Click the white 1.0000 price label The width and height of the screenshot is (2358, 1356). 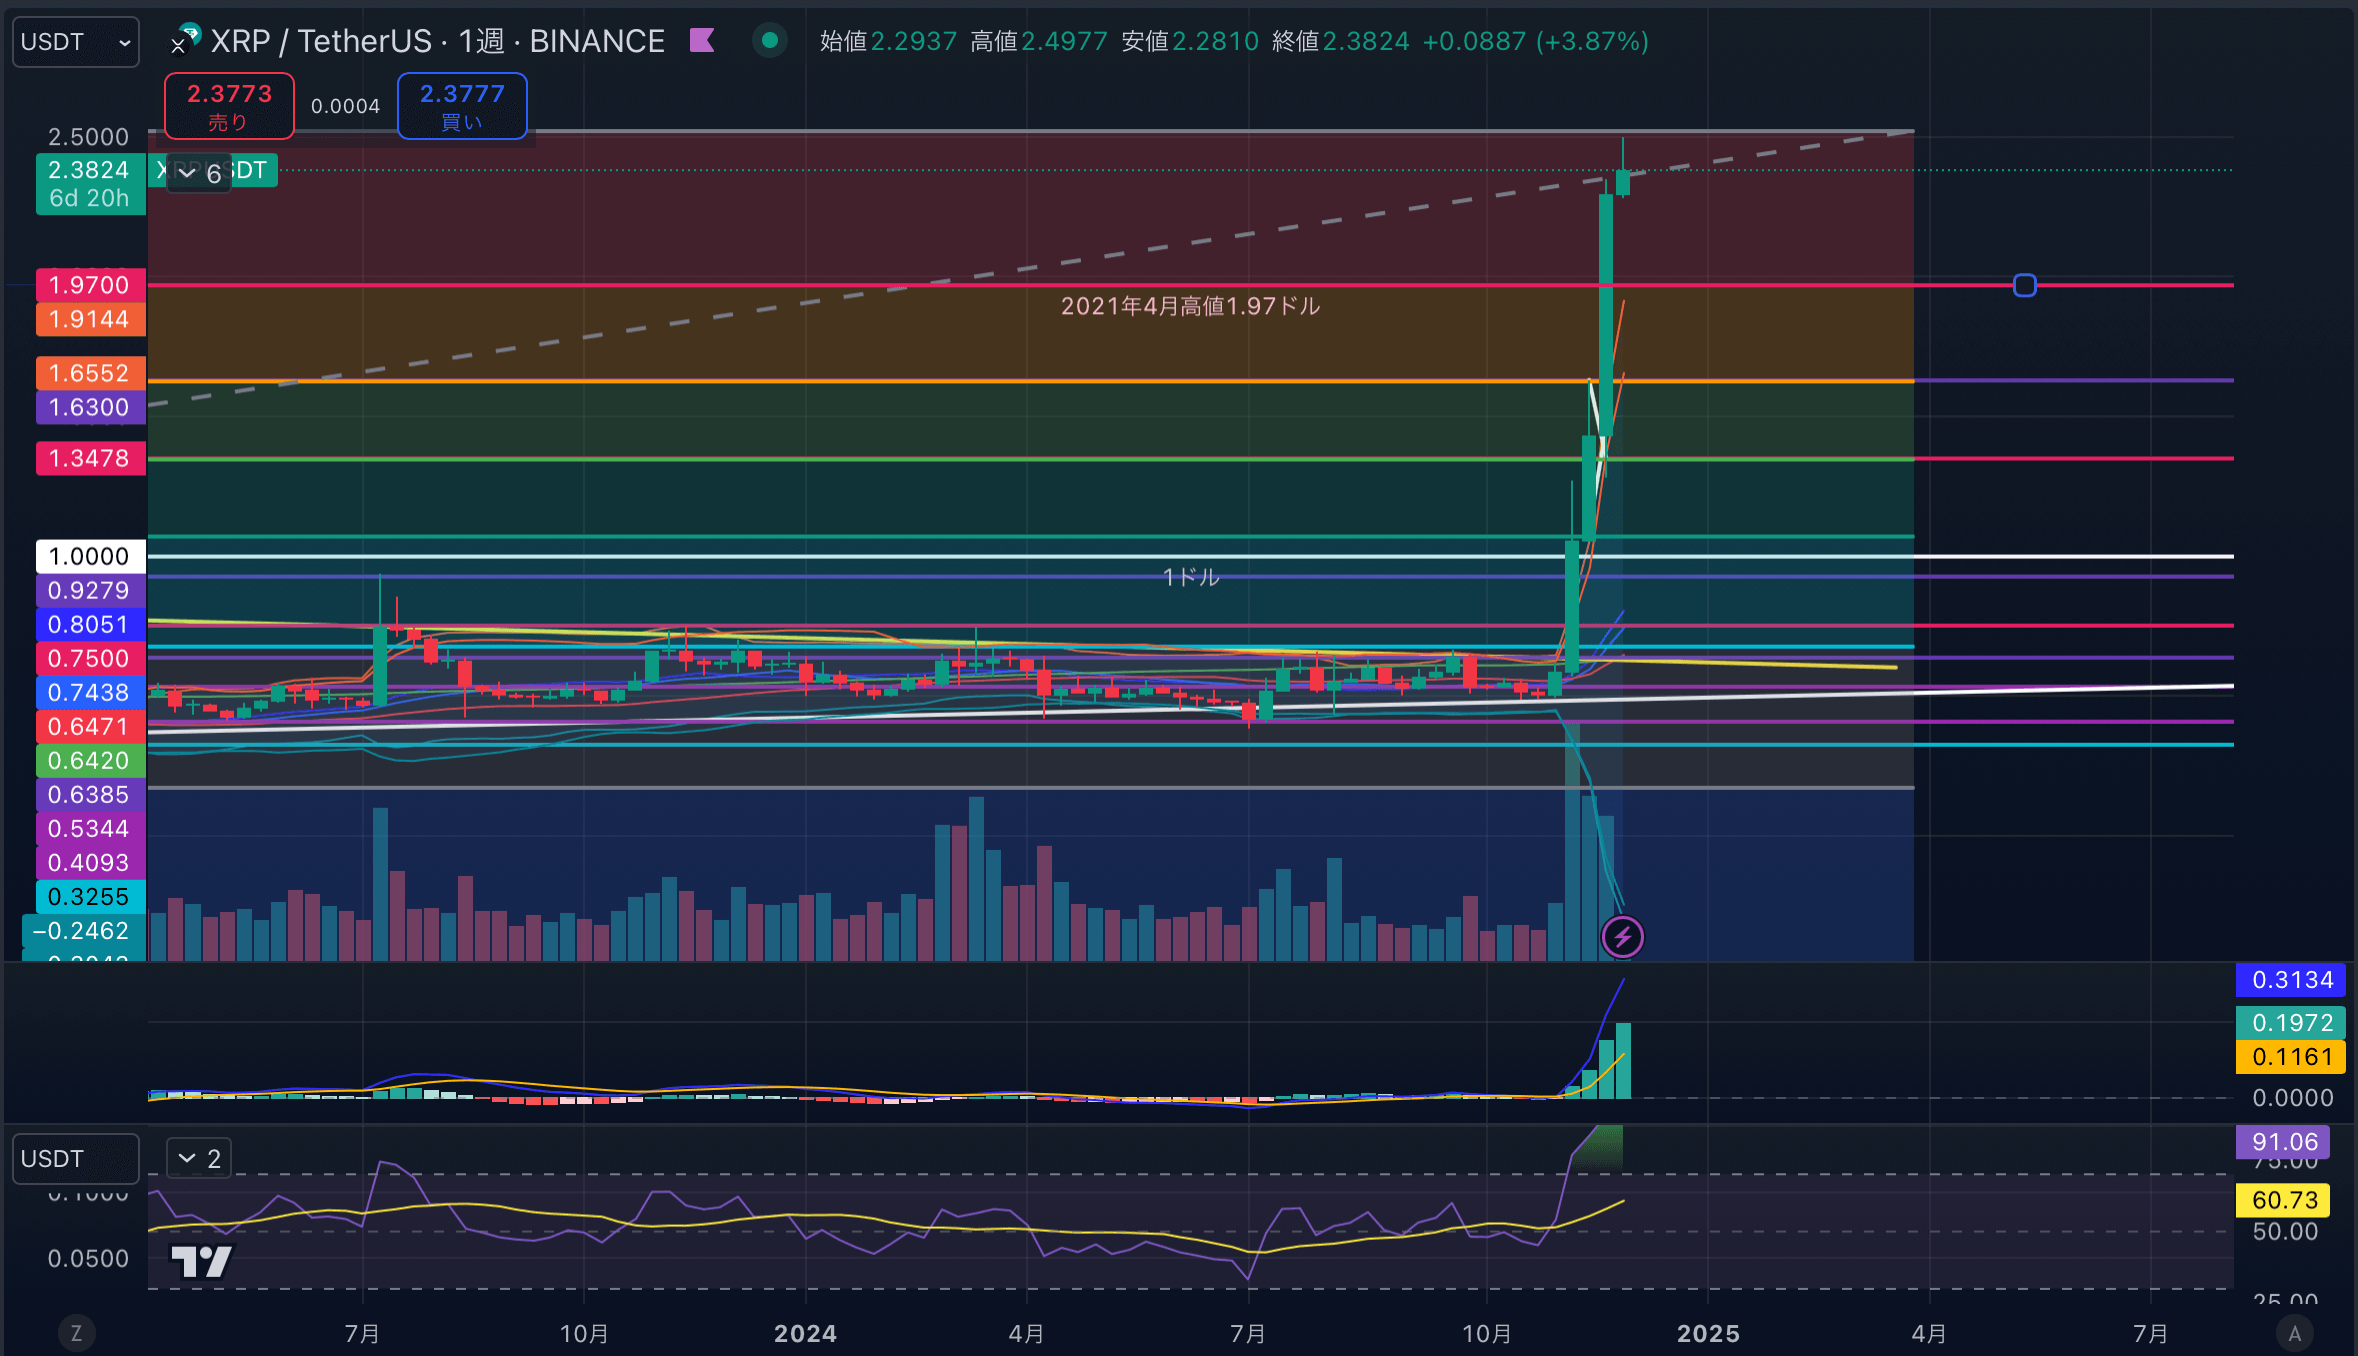[90, 556]
